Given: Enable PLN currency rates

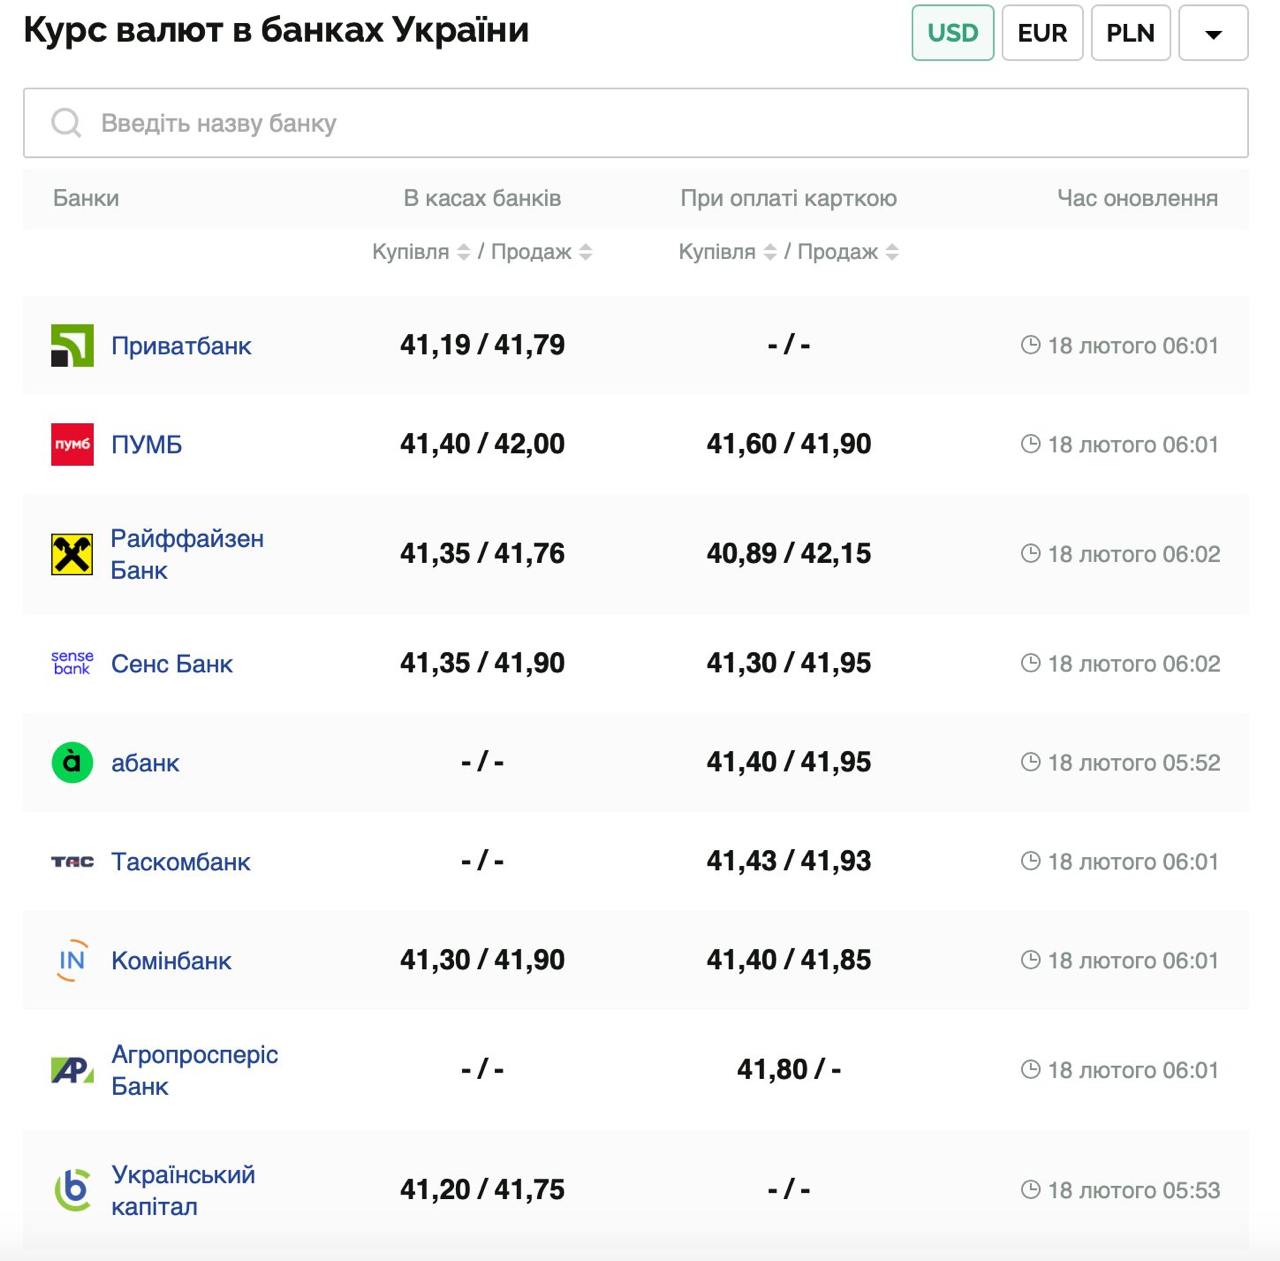Looking at the screenshot, I should [x=1130, y=32].
